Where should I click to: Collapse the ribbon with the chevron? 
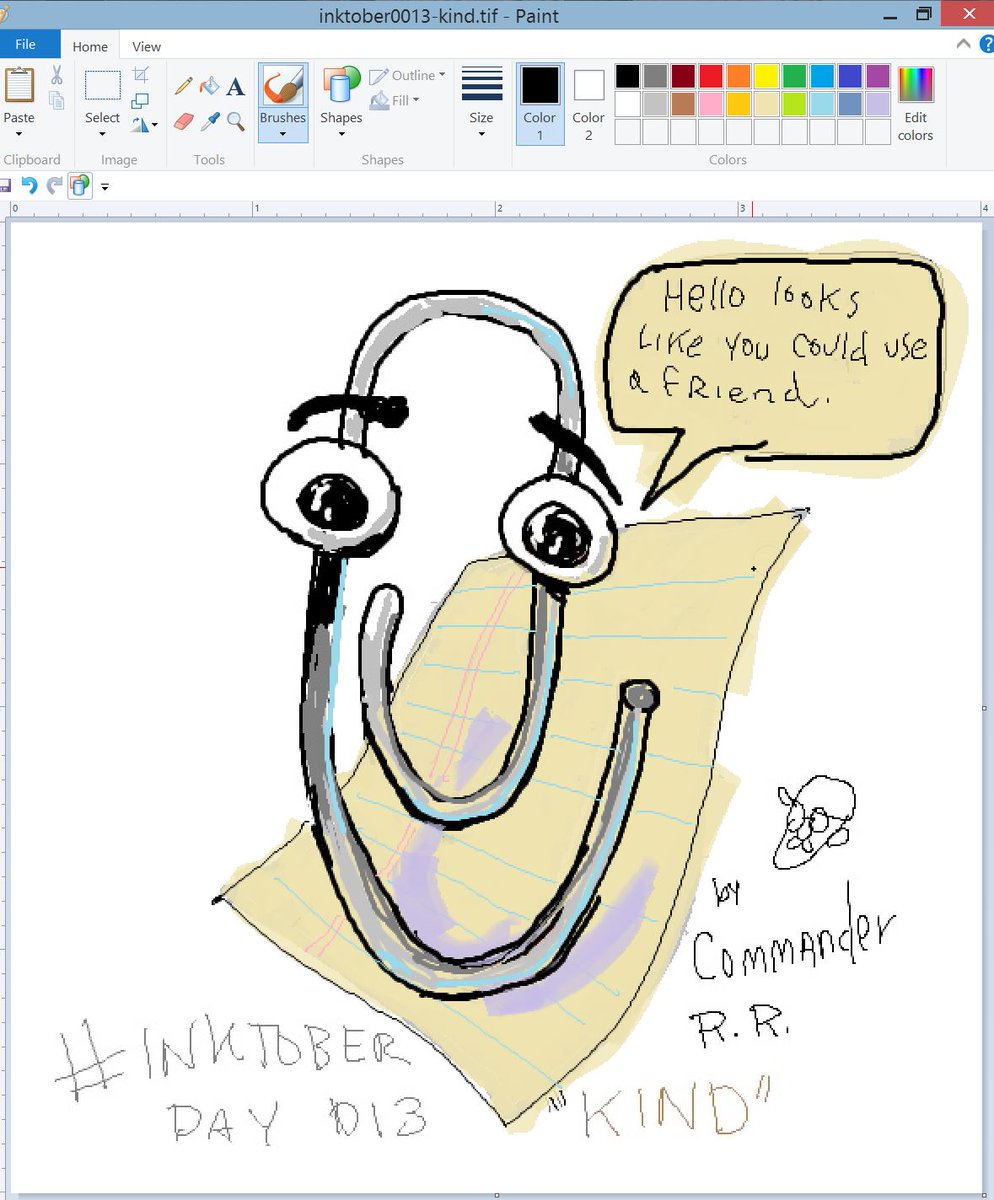coord(964,44)
